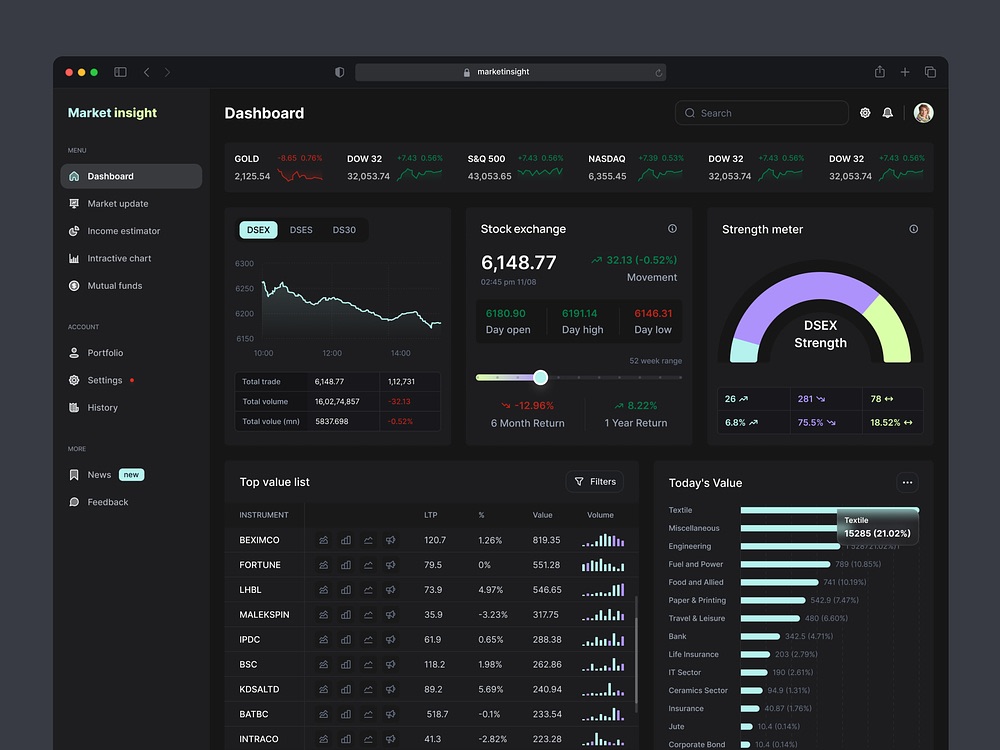Select the LHBL instrument name
1000x750 pixels.
250,590
